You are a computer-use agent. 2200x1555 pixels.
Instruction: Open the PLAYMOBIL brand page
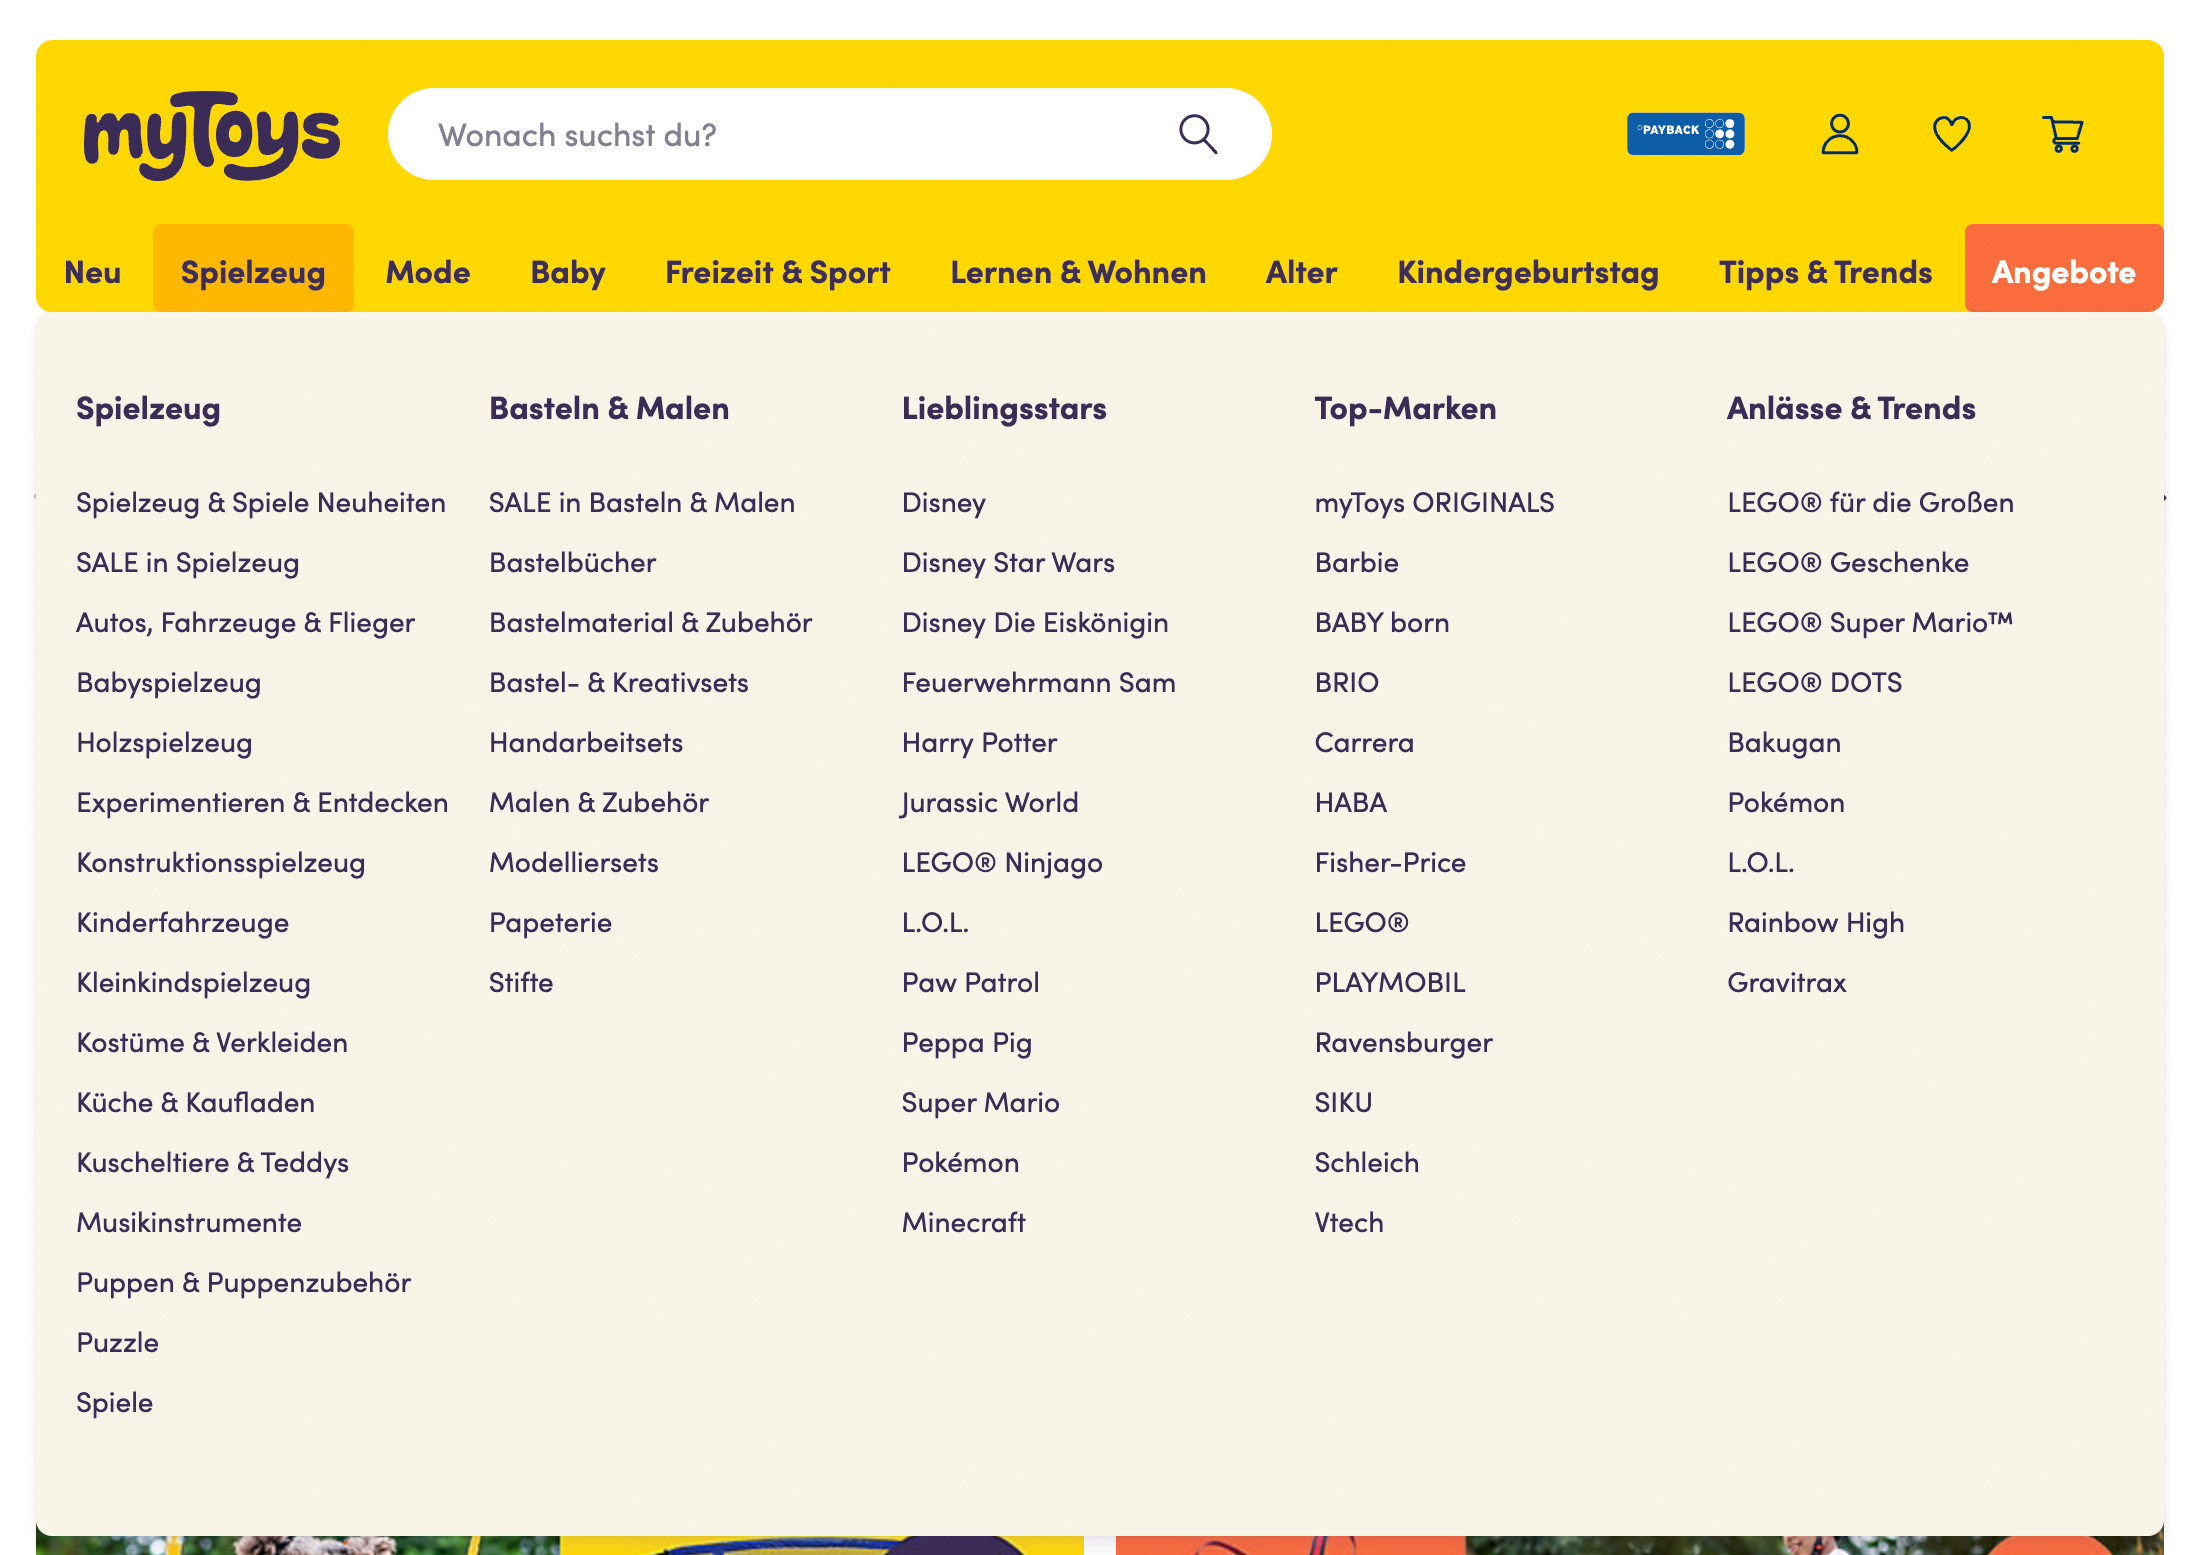tap(1389, 982)
